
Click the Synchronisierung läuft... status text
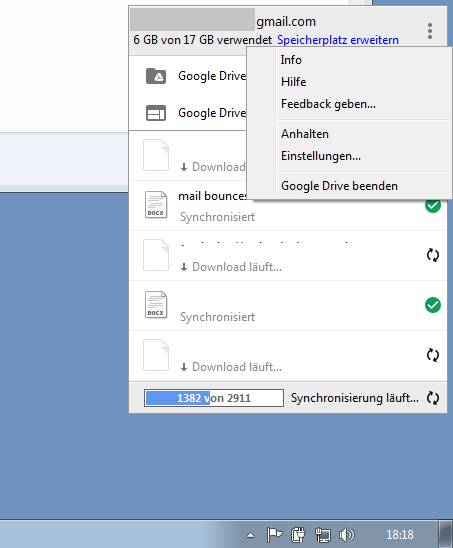355,398
